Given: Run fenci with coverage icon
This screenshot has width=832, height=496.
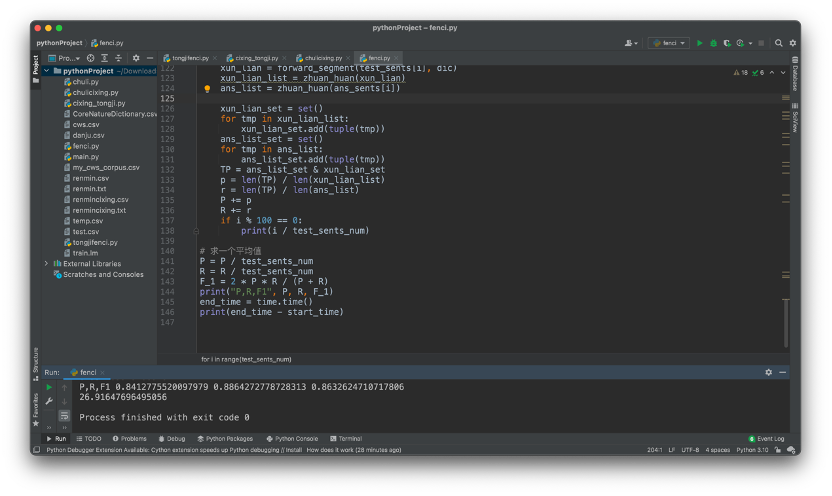Looking at the screenshot, I should (727, 43).
